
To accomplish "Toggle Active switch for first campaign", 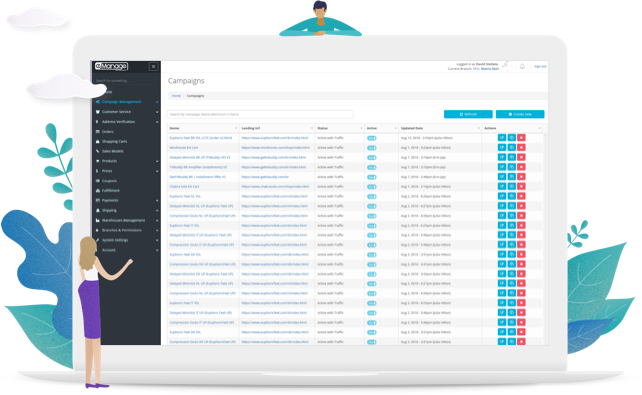I will click(371, 138).
